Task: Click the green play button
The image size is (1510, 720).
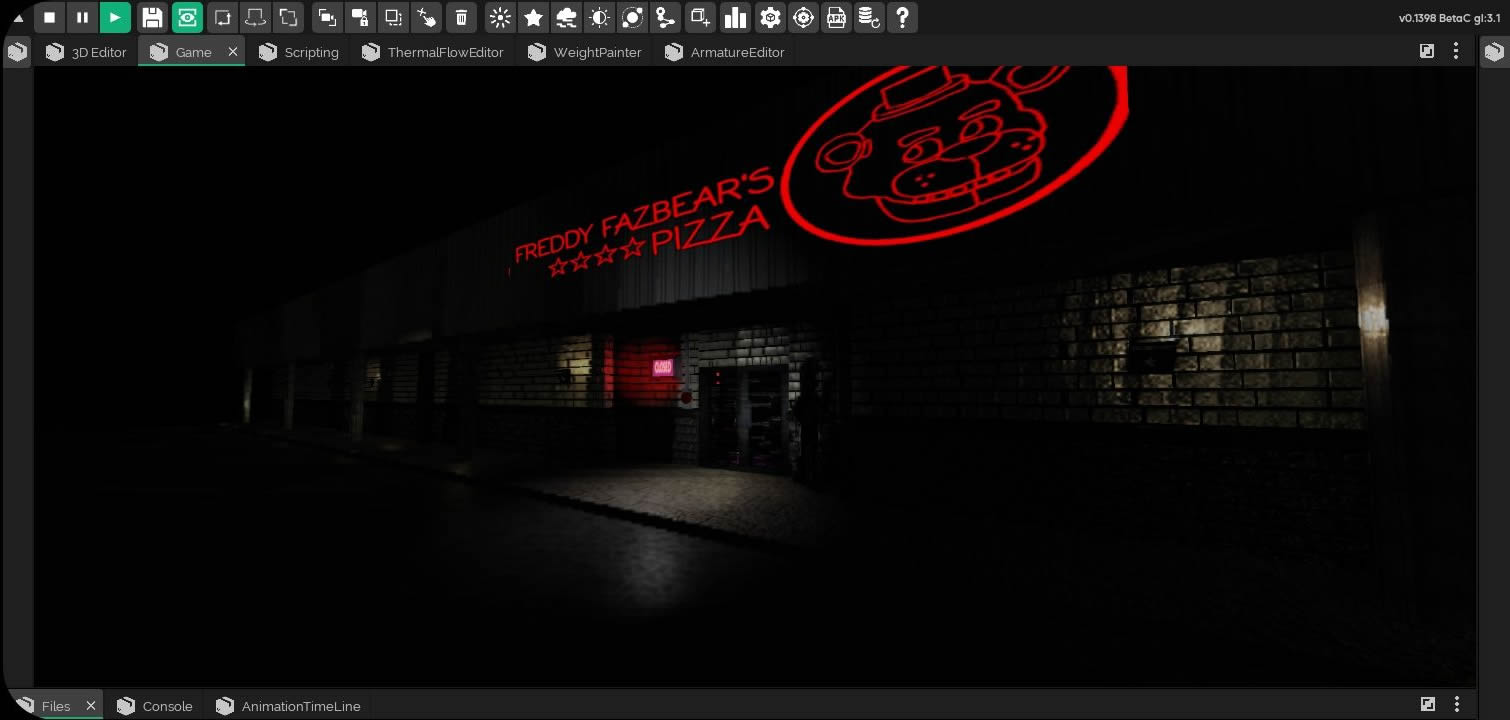Action: pos(115,17)
